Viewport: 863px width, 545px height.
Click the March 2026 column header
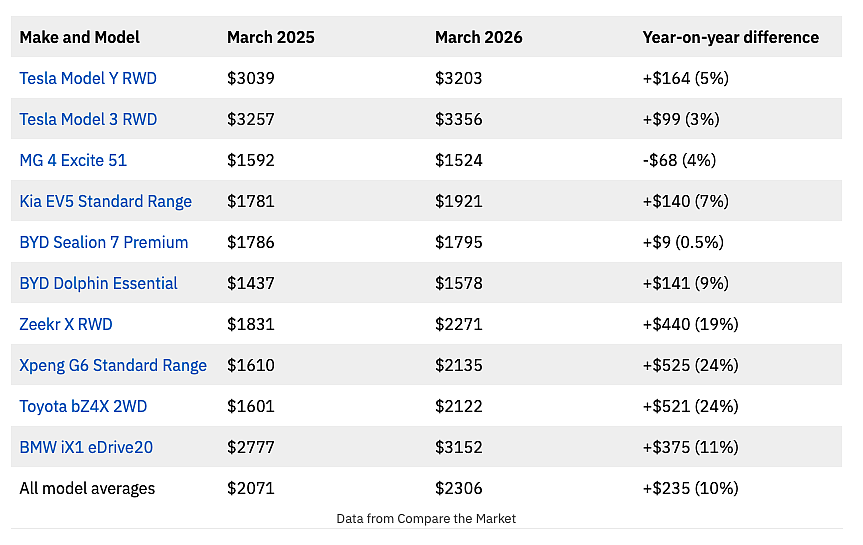click(478, 37)
